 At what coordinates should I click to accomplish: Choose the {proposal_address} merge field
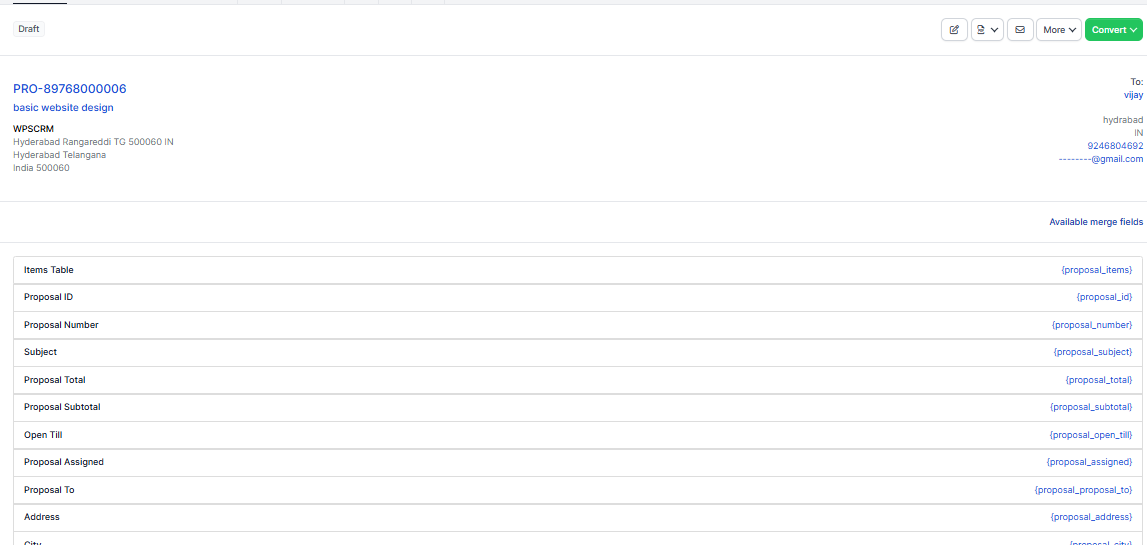point(1091,517)
